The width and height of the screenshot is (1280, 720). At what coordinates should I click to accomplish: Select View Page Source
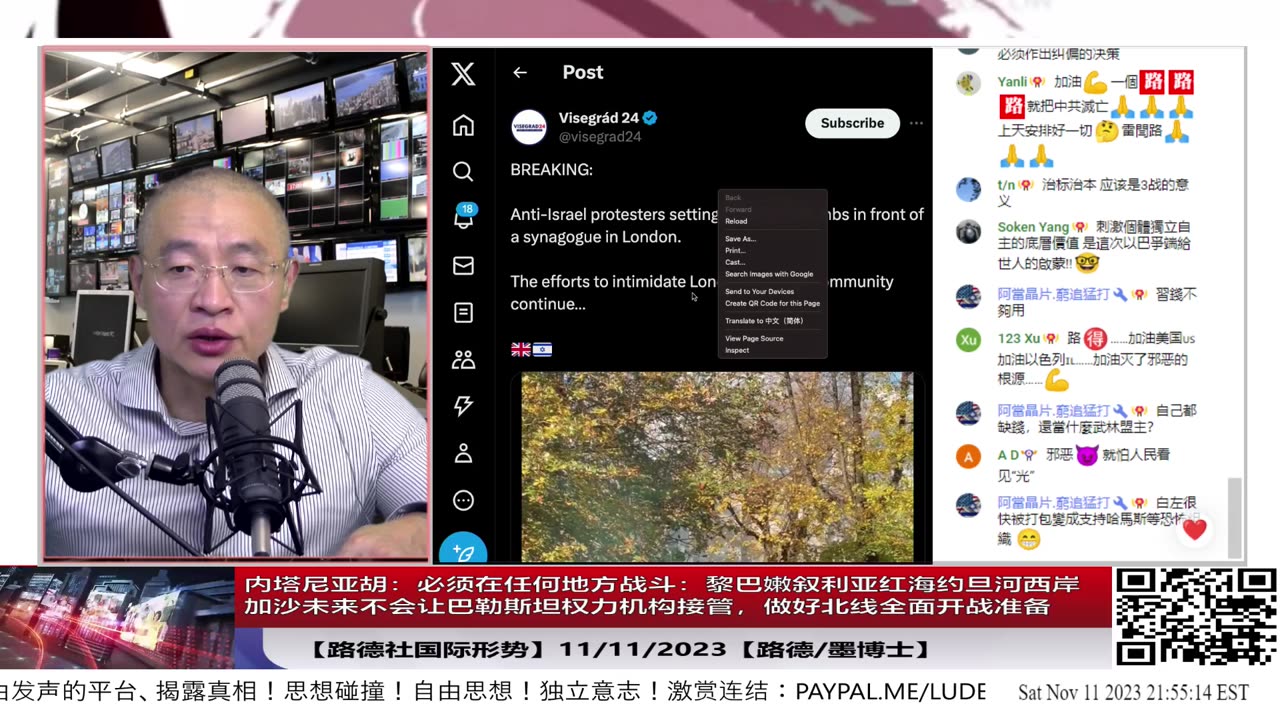pos(754,339)
